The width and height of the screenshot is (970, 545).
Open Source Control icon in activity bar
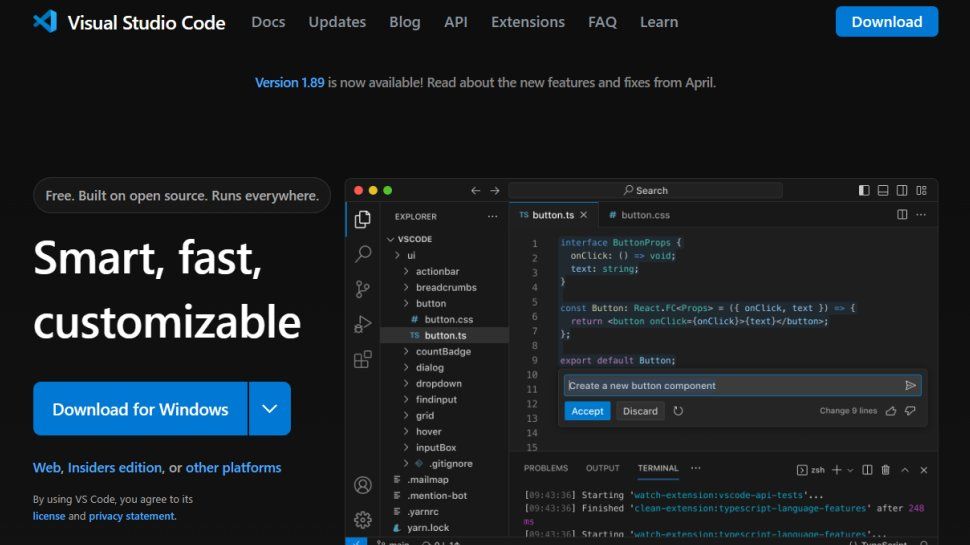tap(363, 289)
